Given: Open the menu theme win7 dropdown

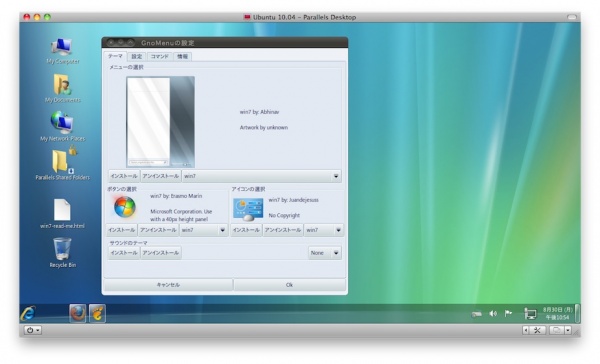Looking at the screenshot, I should [x=261, y=176].
